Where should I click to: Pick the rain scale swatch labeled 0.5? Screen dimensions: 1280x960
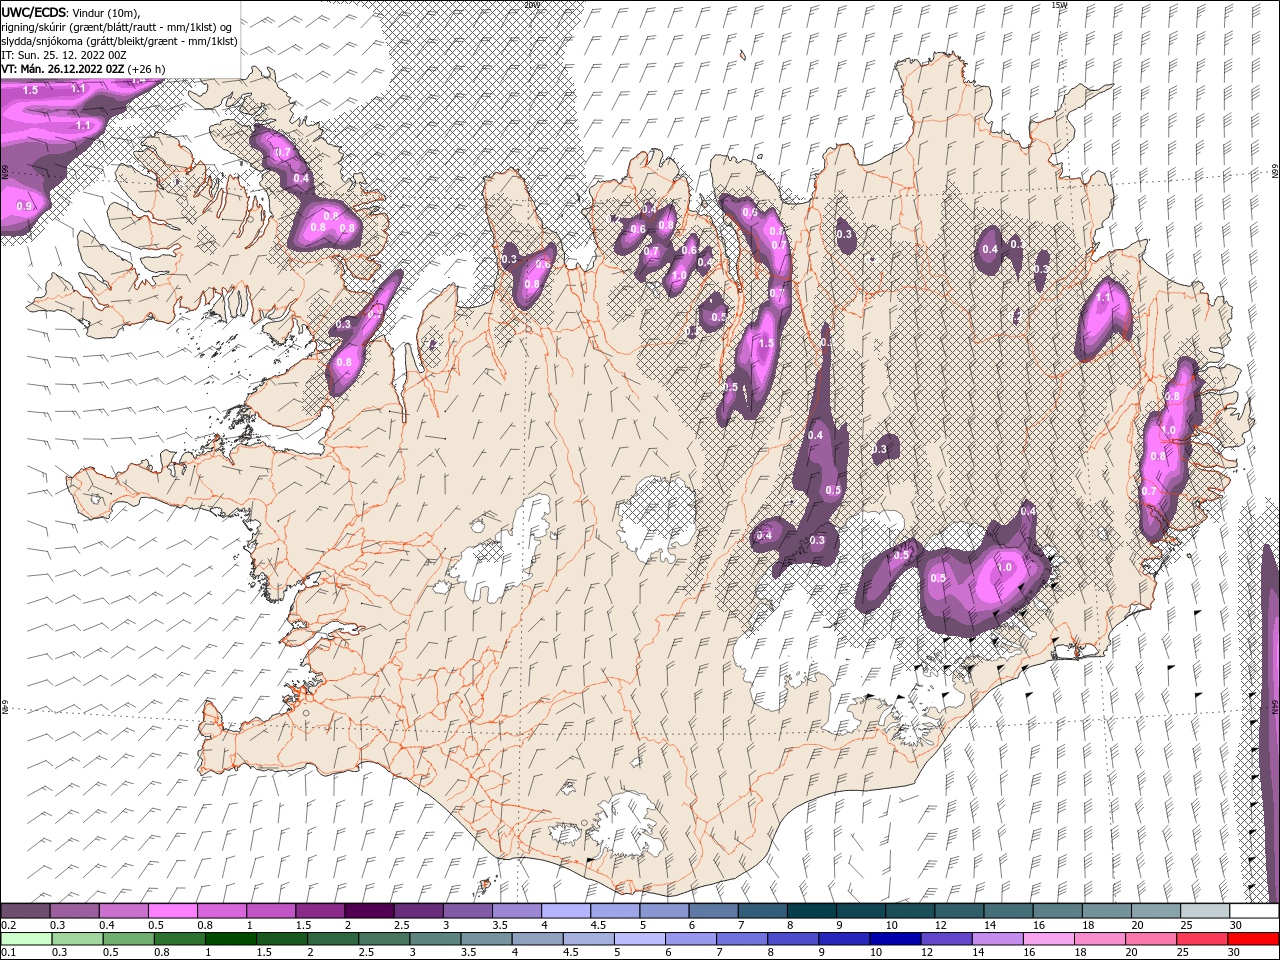[x=130, y=939]
